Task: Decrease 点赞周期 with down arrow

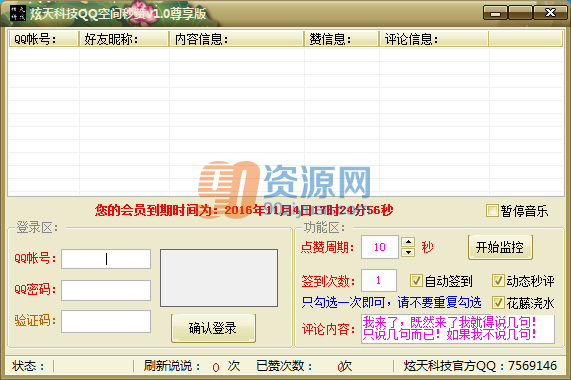Action: [408, 252]
